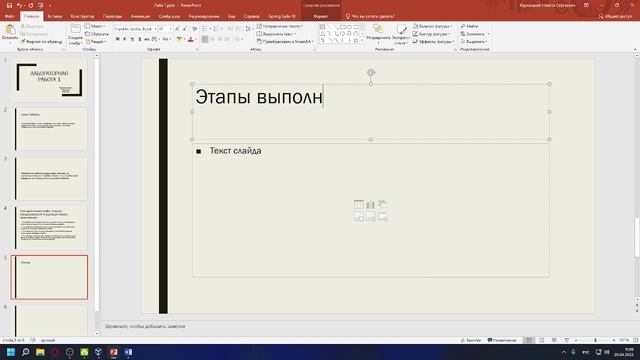Click the zoom slider handle
The height and width of the screenshot is (360, 640).
pos(595,340)
